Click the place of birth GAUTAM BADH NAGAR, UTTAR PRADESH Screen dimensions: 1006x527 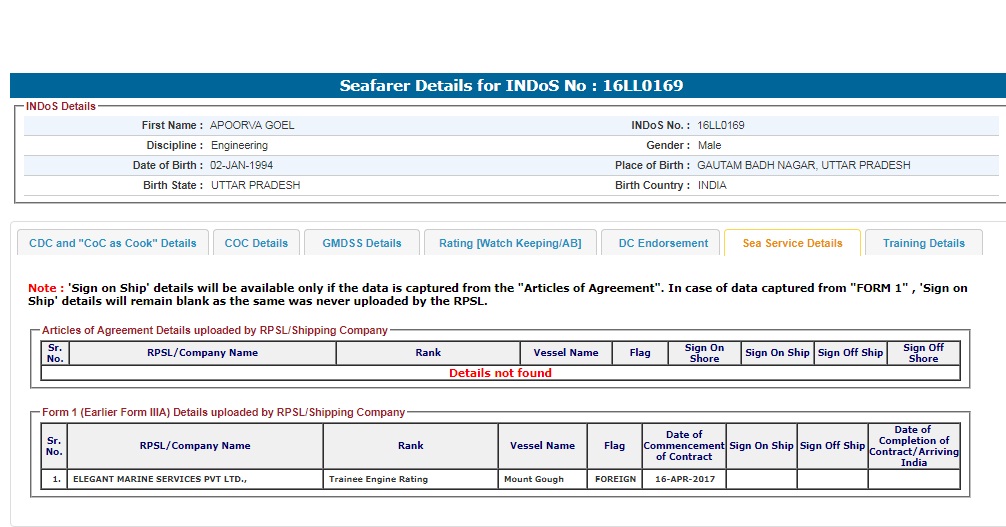804,165
